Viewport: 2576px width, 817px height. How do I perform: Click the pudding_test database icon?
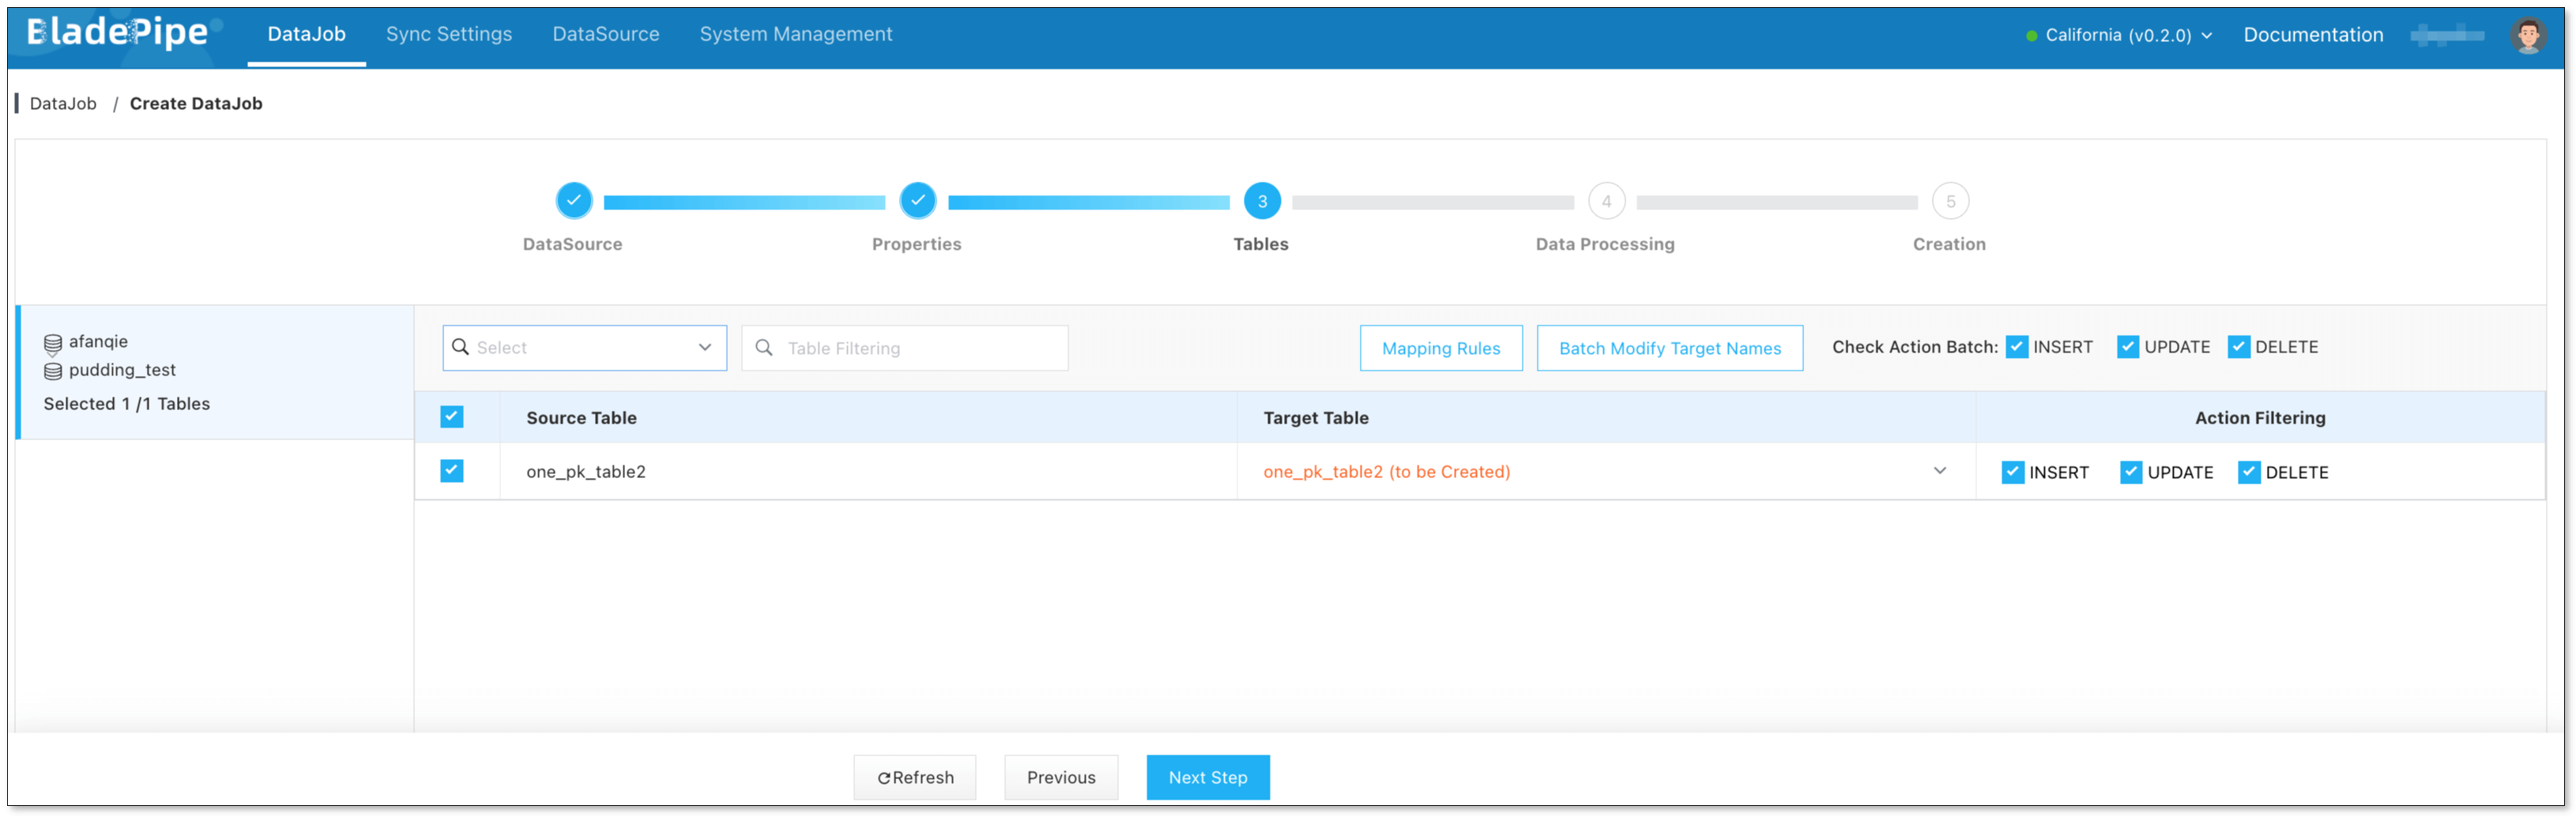(53, 371)
